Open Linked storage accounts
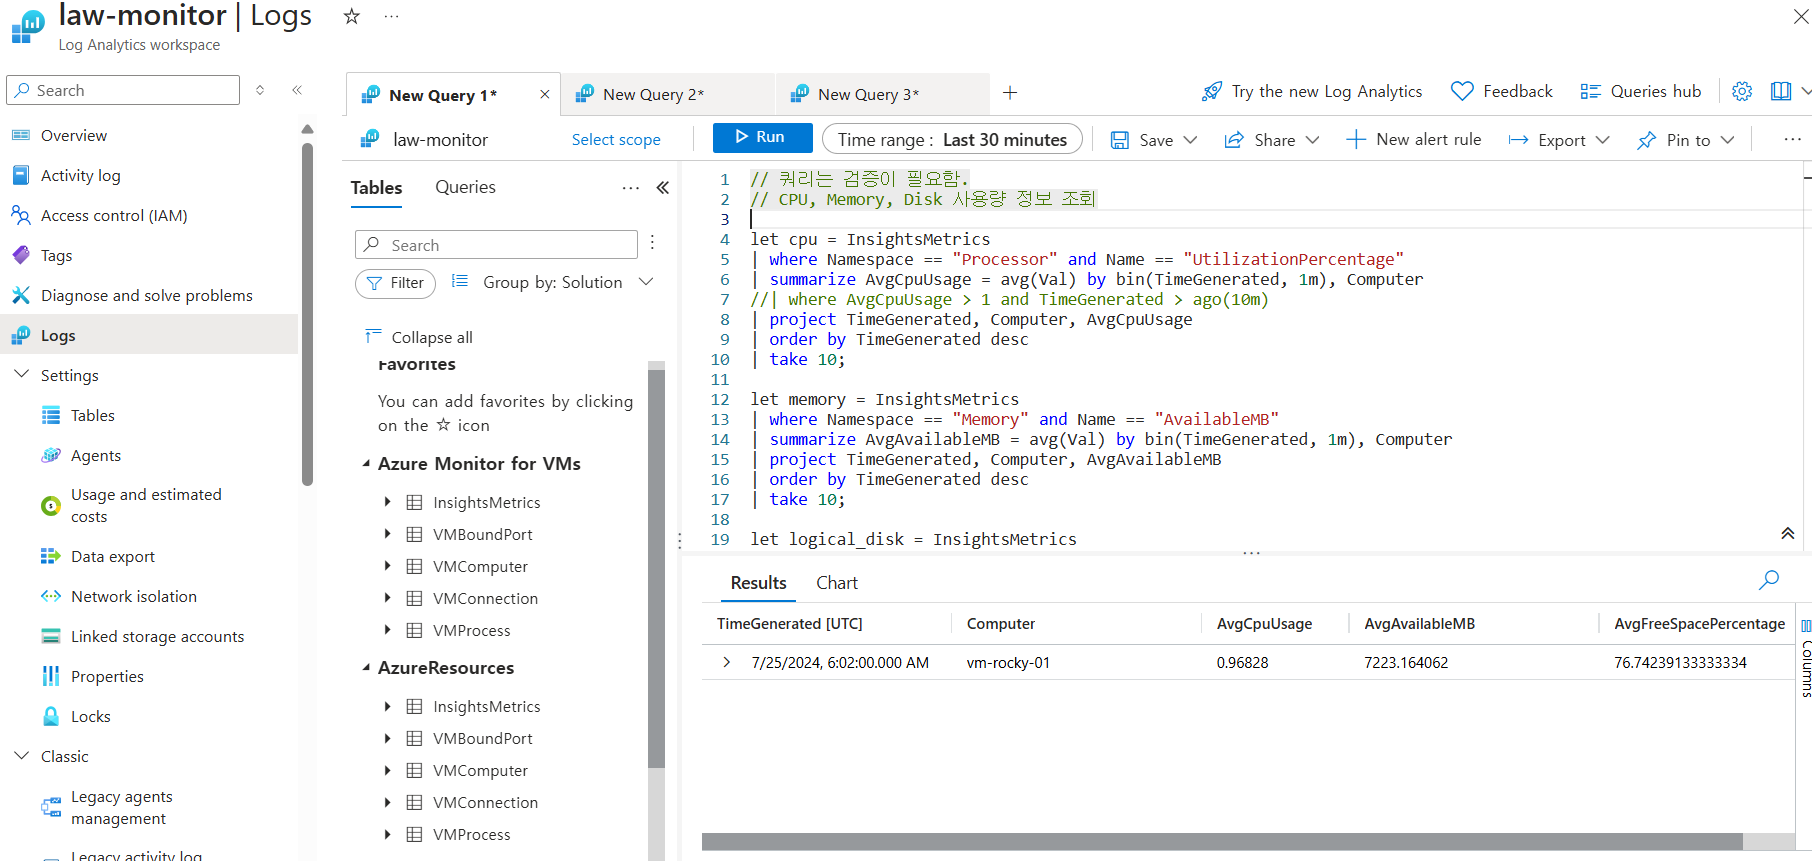 click(157, 637)
